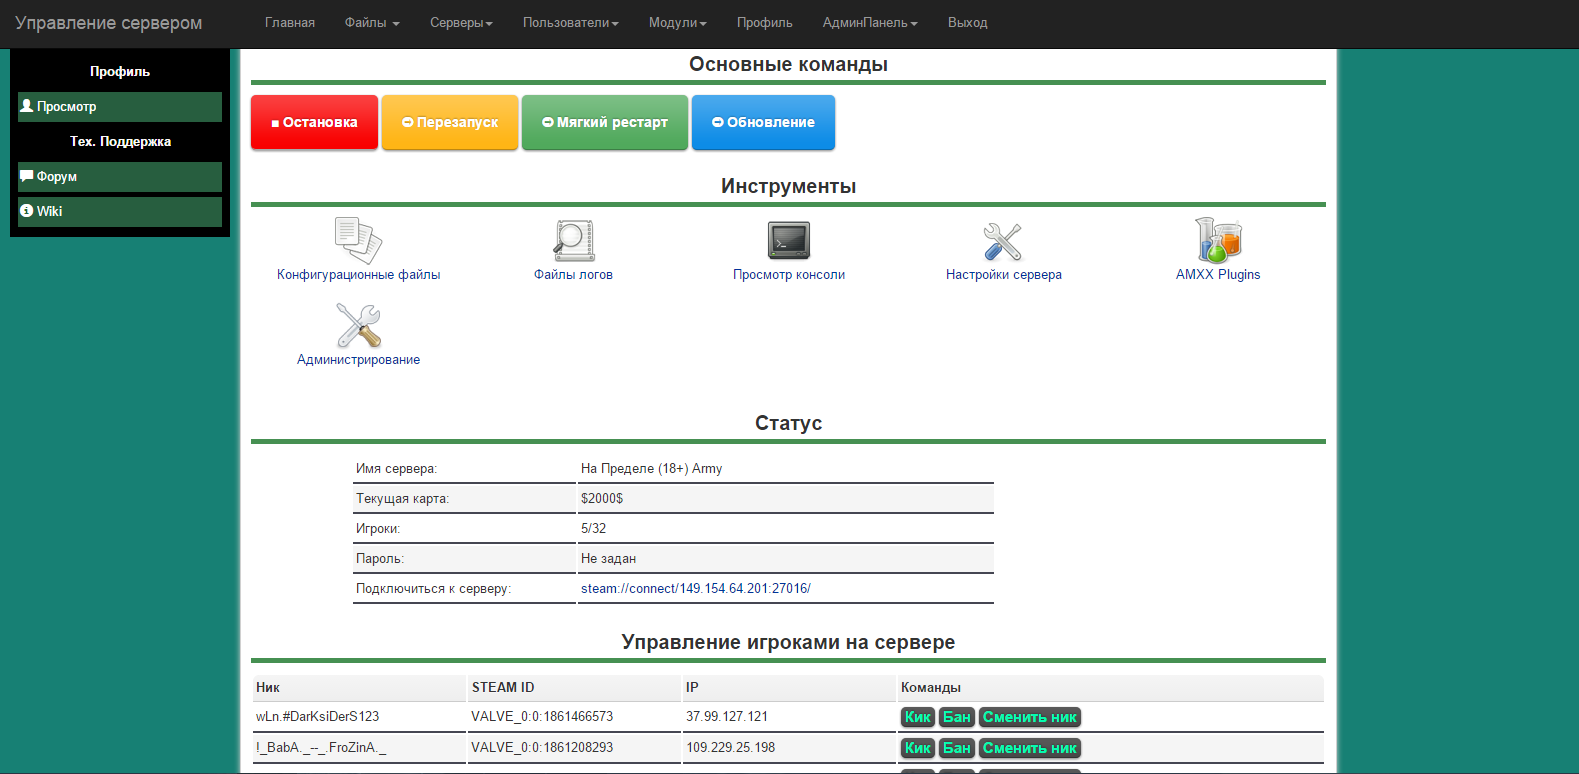Open the Форум support item in sidebar

120,177
